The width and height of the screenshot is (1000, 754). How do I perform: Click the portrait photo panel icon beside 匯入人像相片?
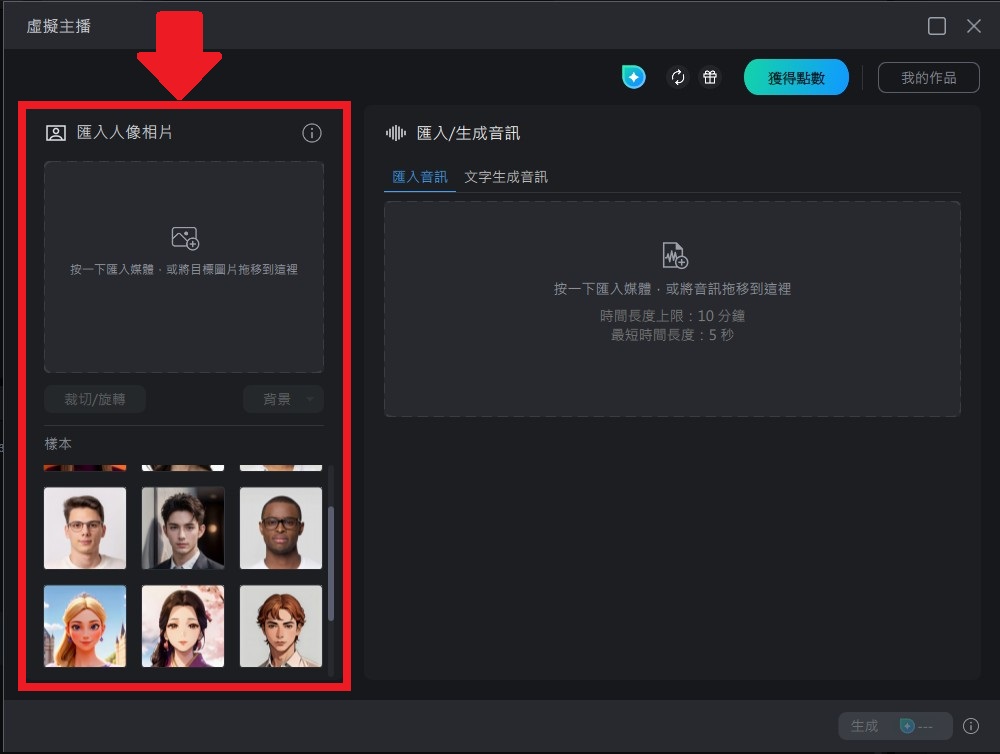(x=56, y=132)
